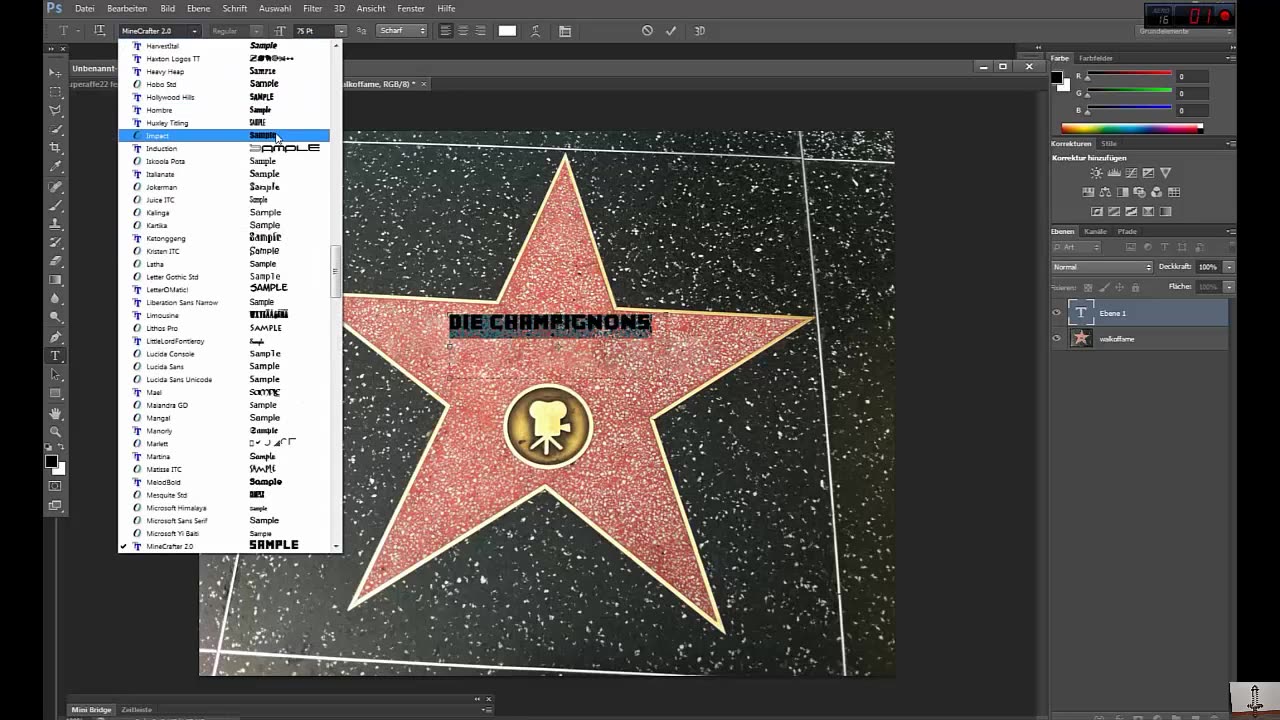The image size is (1280, 720).
Task: Hide the Ebene 1 layer
Action: (1057, 313)
